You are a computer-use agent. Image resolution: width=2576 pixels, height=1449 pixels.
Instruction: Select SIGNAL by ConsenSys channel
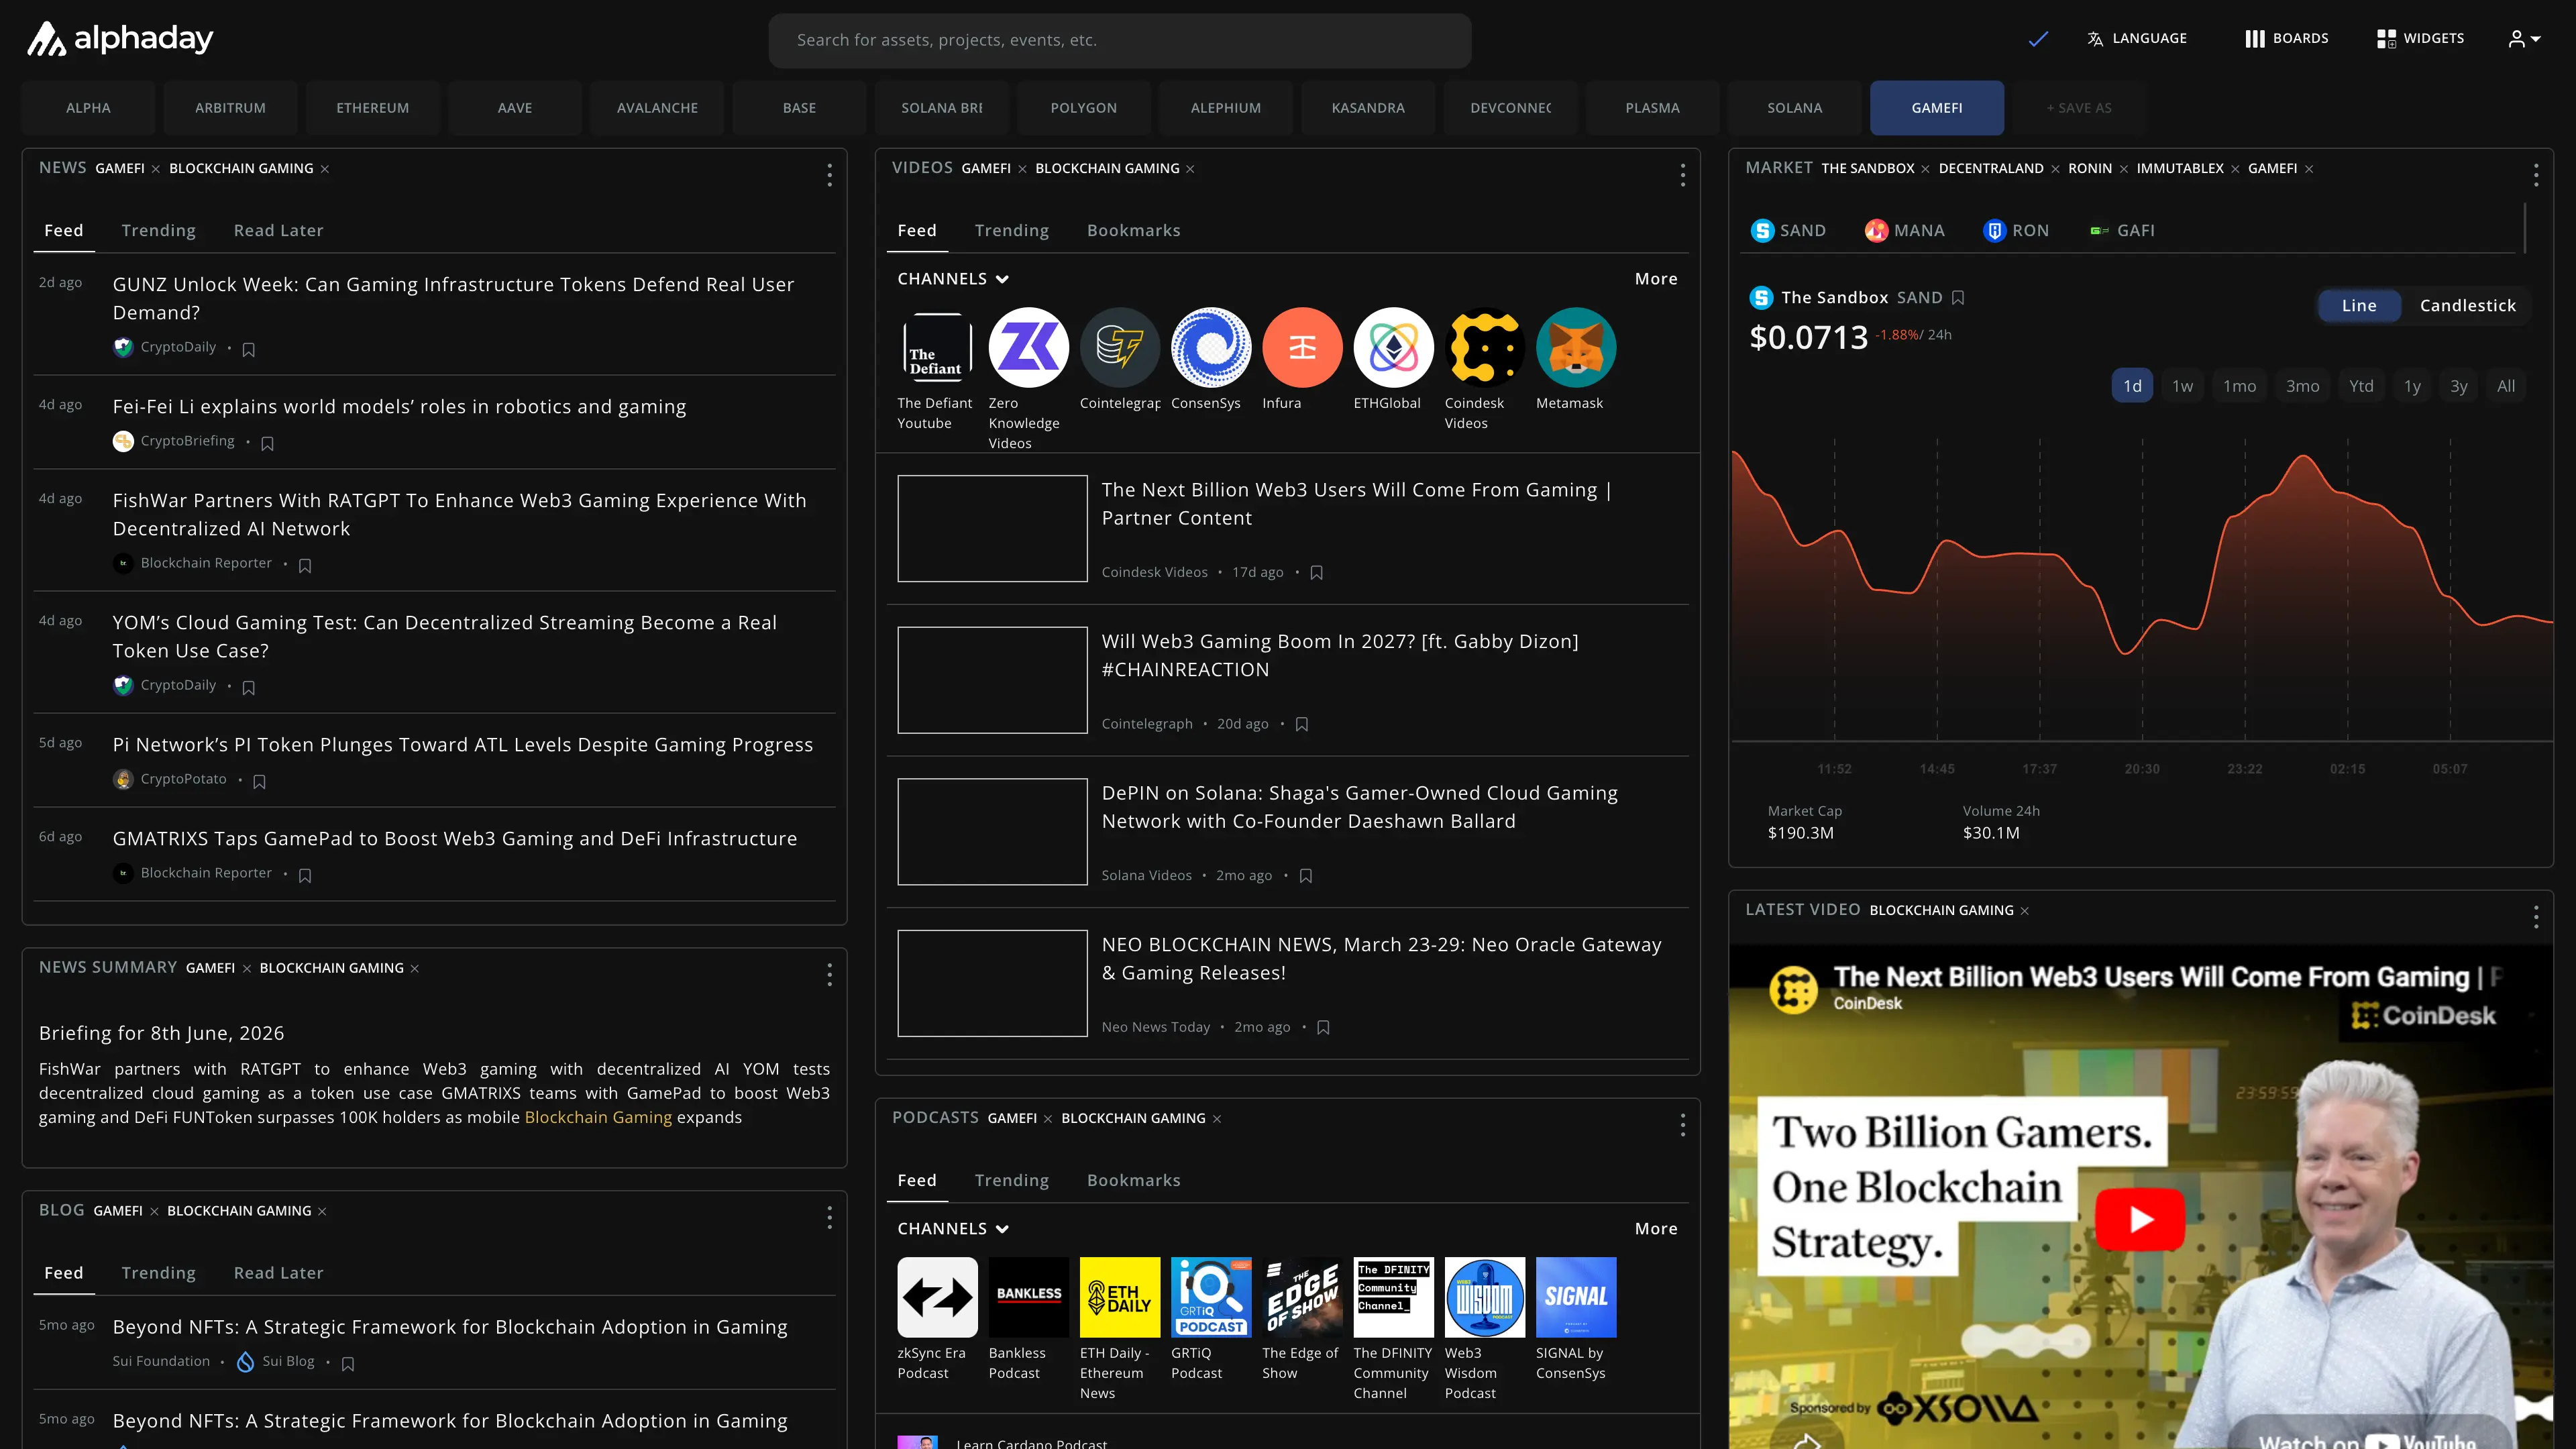point(1576,1297)
